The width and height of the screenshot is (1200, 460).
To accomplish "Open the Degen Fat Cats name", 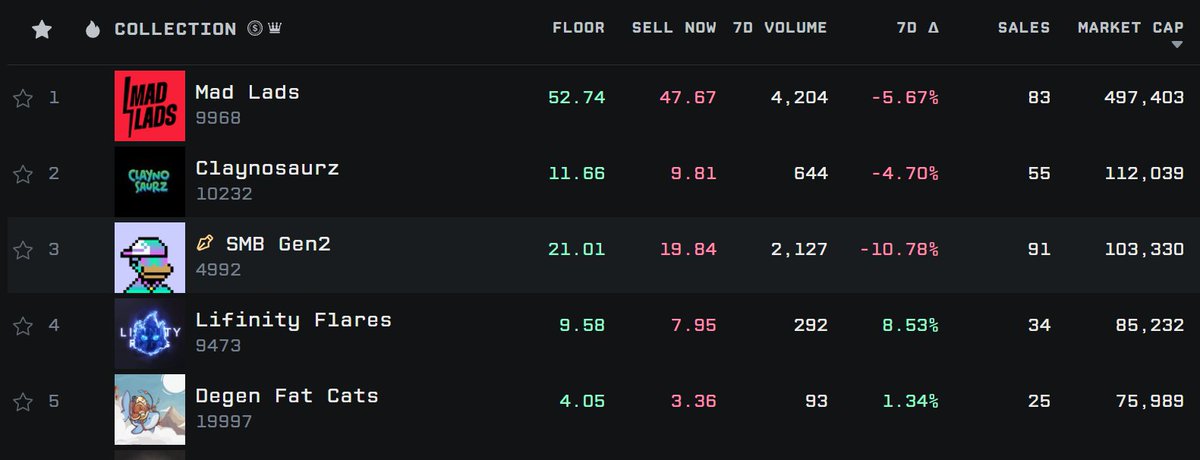I will (287, 396).
